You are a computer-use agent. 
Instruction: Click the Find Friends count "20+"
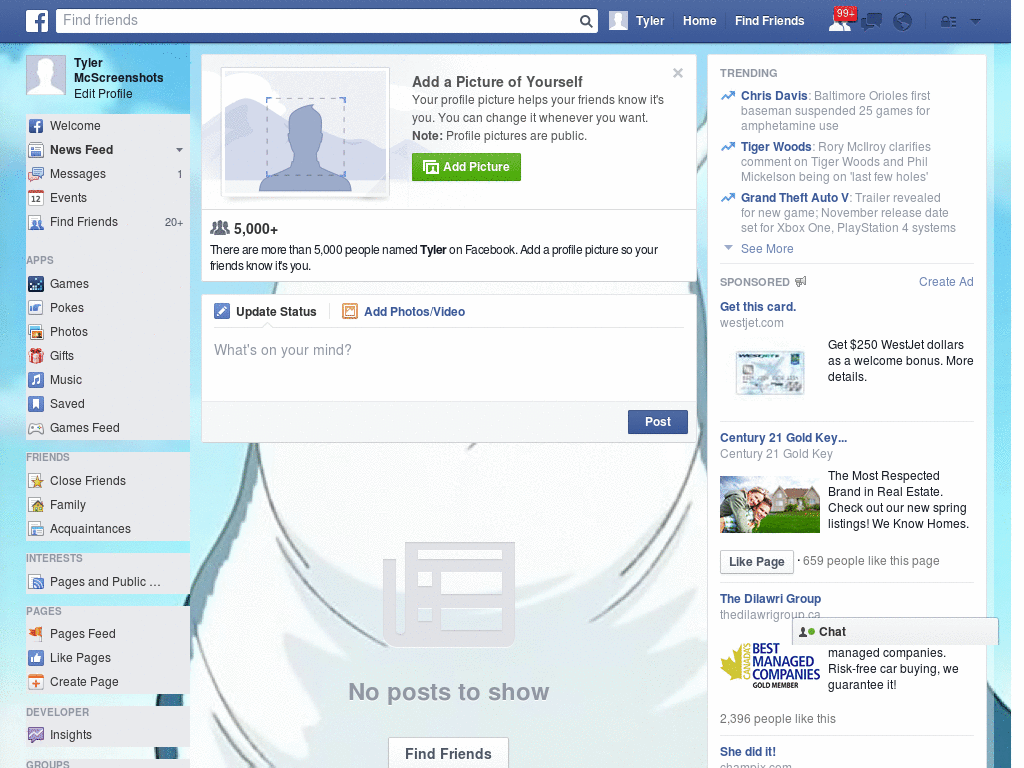[x=174, y=223]
